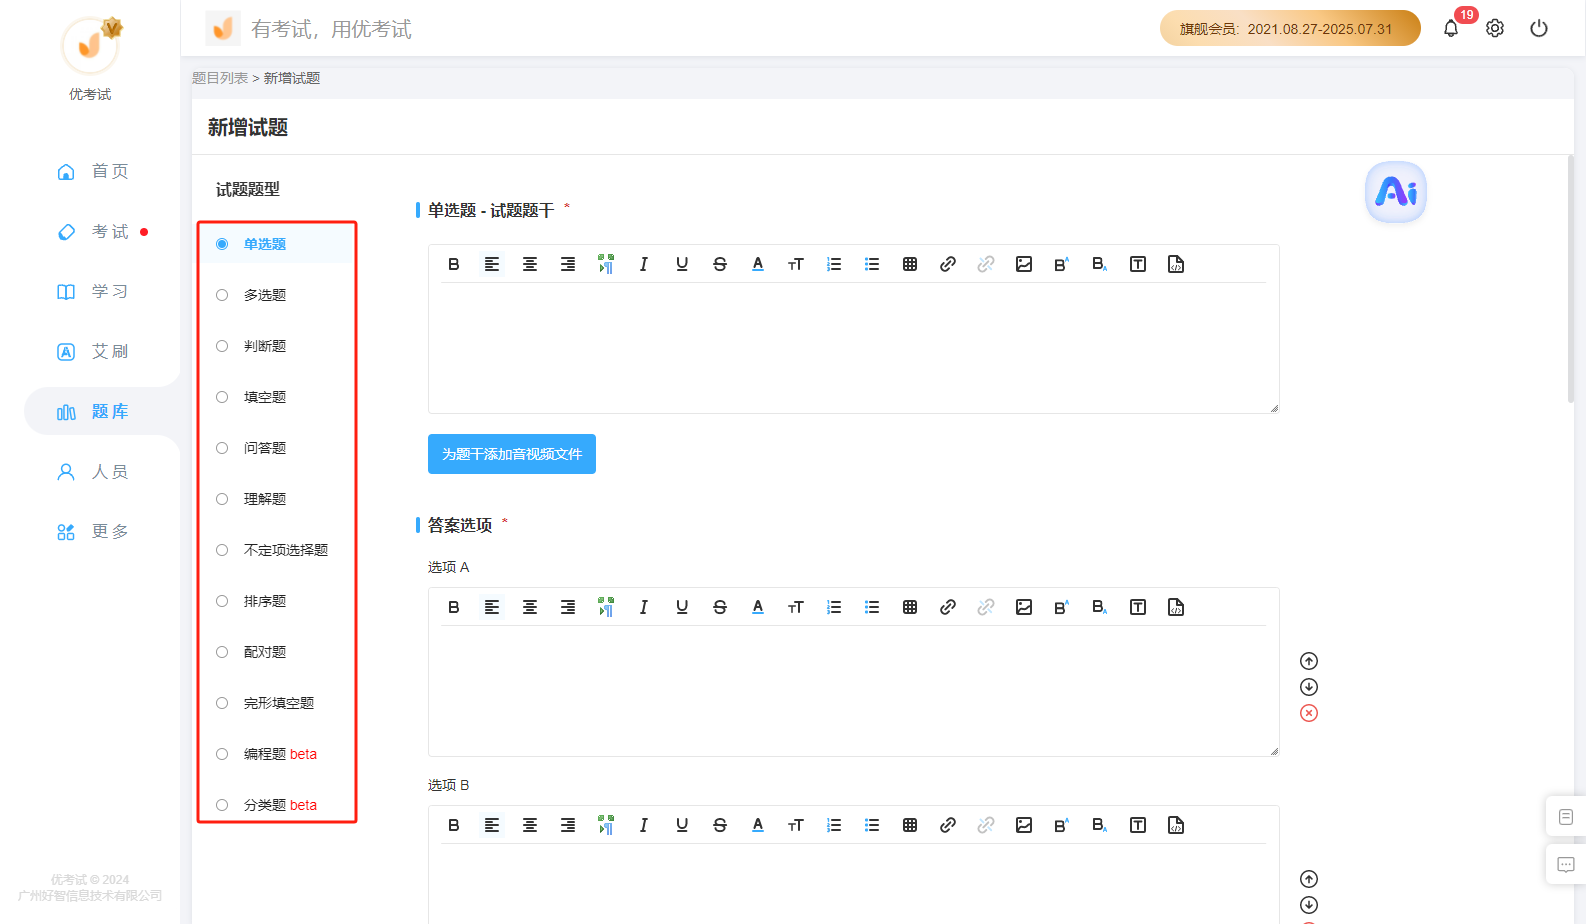Move option A up

[1309, 661]
